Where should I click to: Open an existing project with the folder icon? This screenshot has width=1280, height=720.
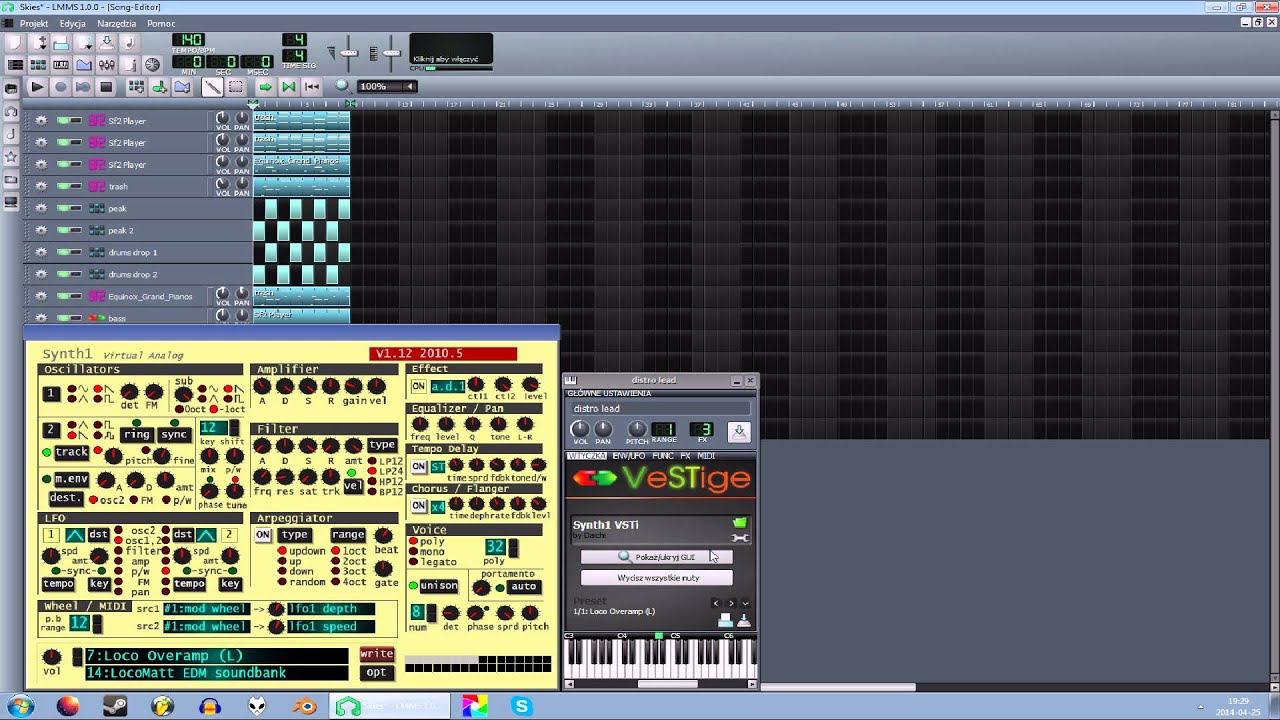(61, 43)
